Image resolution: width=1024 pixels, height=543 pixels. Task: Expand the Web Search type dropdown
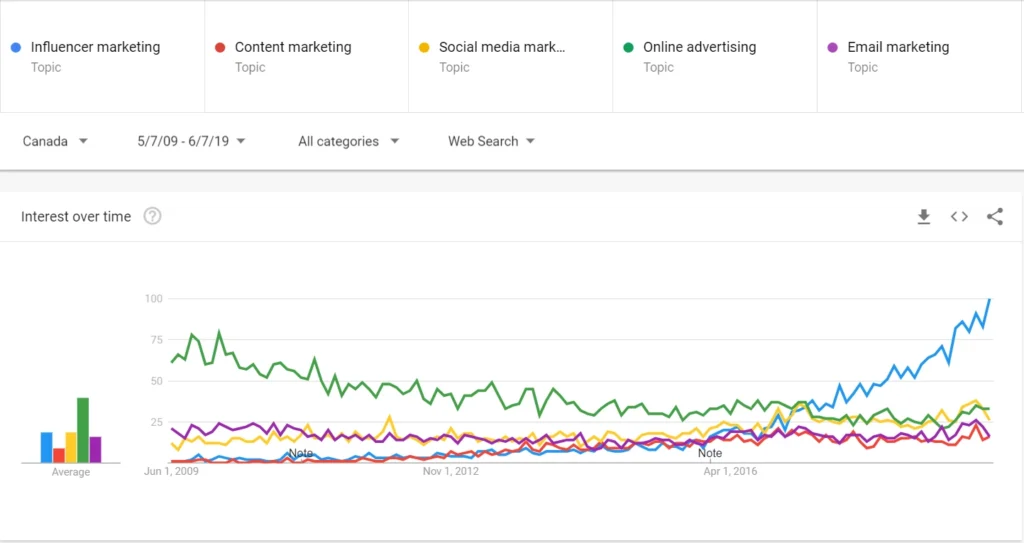pos(491,141)
